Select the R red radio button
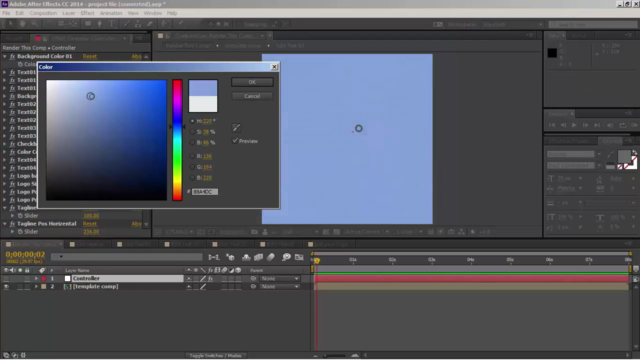Viewport: 640px width, 360px height. tap(192, 156)
